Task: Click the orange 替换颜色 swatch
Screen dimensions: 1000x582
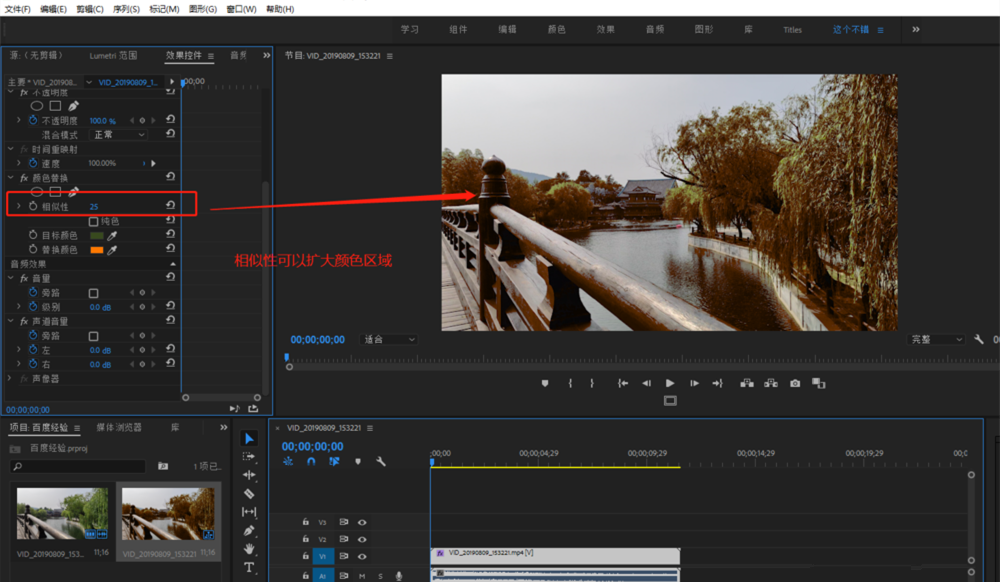Action: point(97,249)
